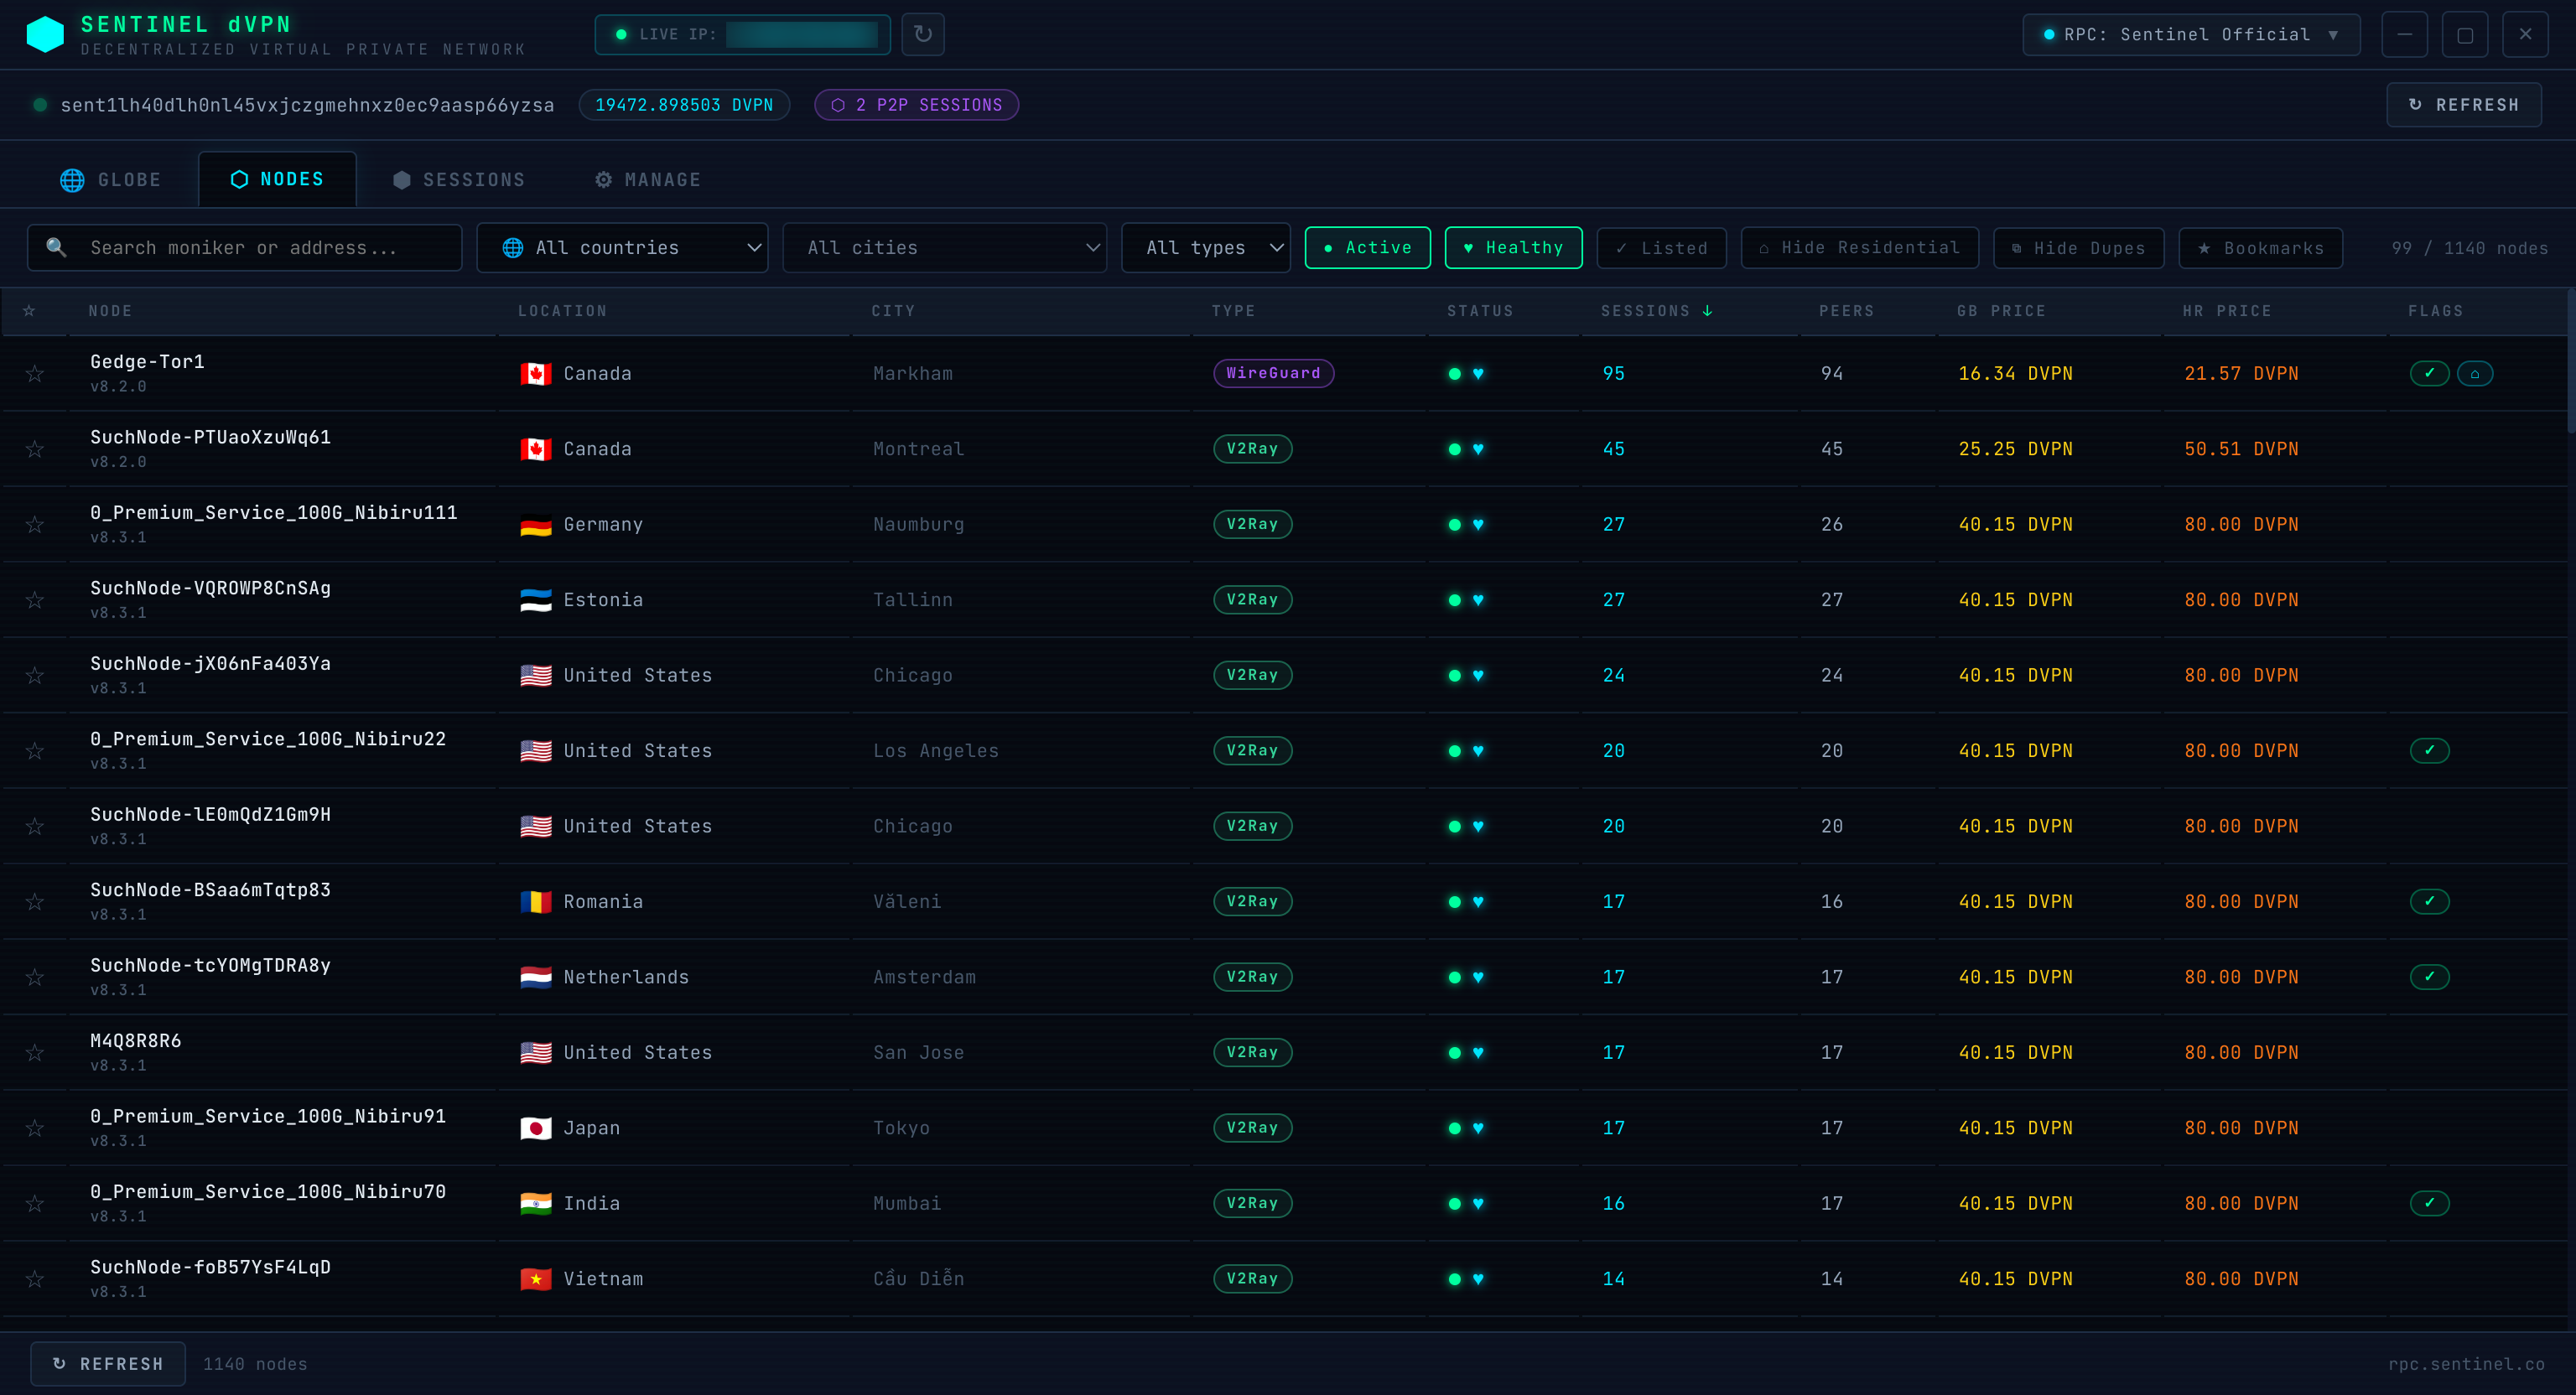2576x1395 pixels.
Task: Star the 0_Premium_Service_100G_Nibiru70 node
Action: point(35,1204)
